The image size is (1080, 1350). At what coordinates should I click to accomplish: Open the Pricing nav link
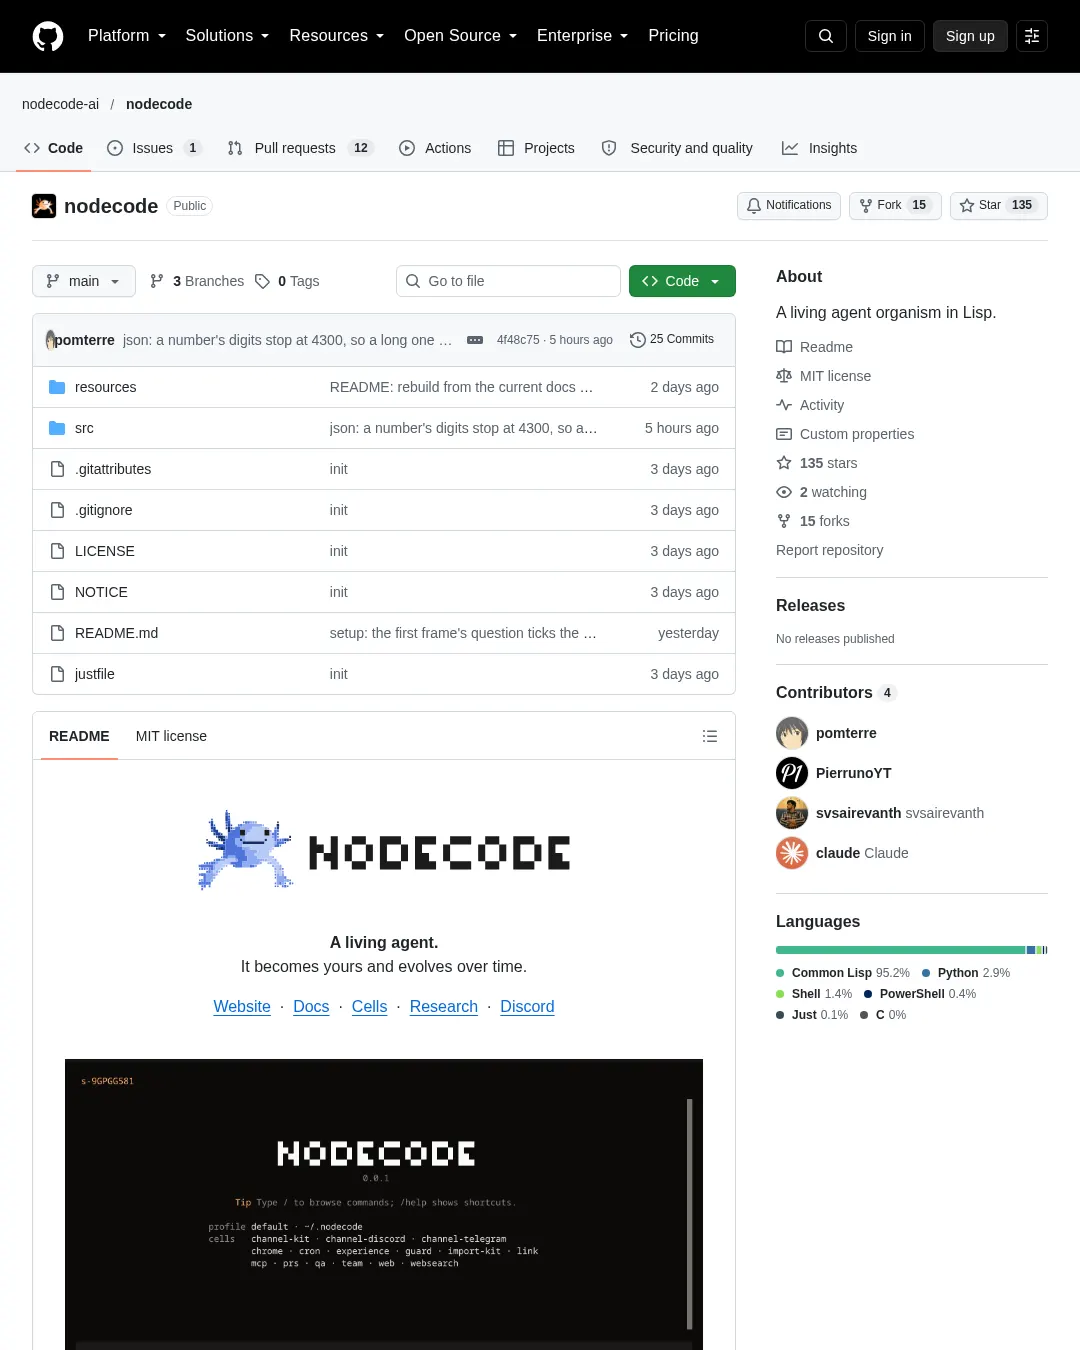673,36
